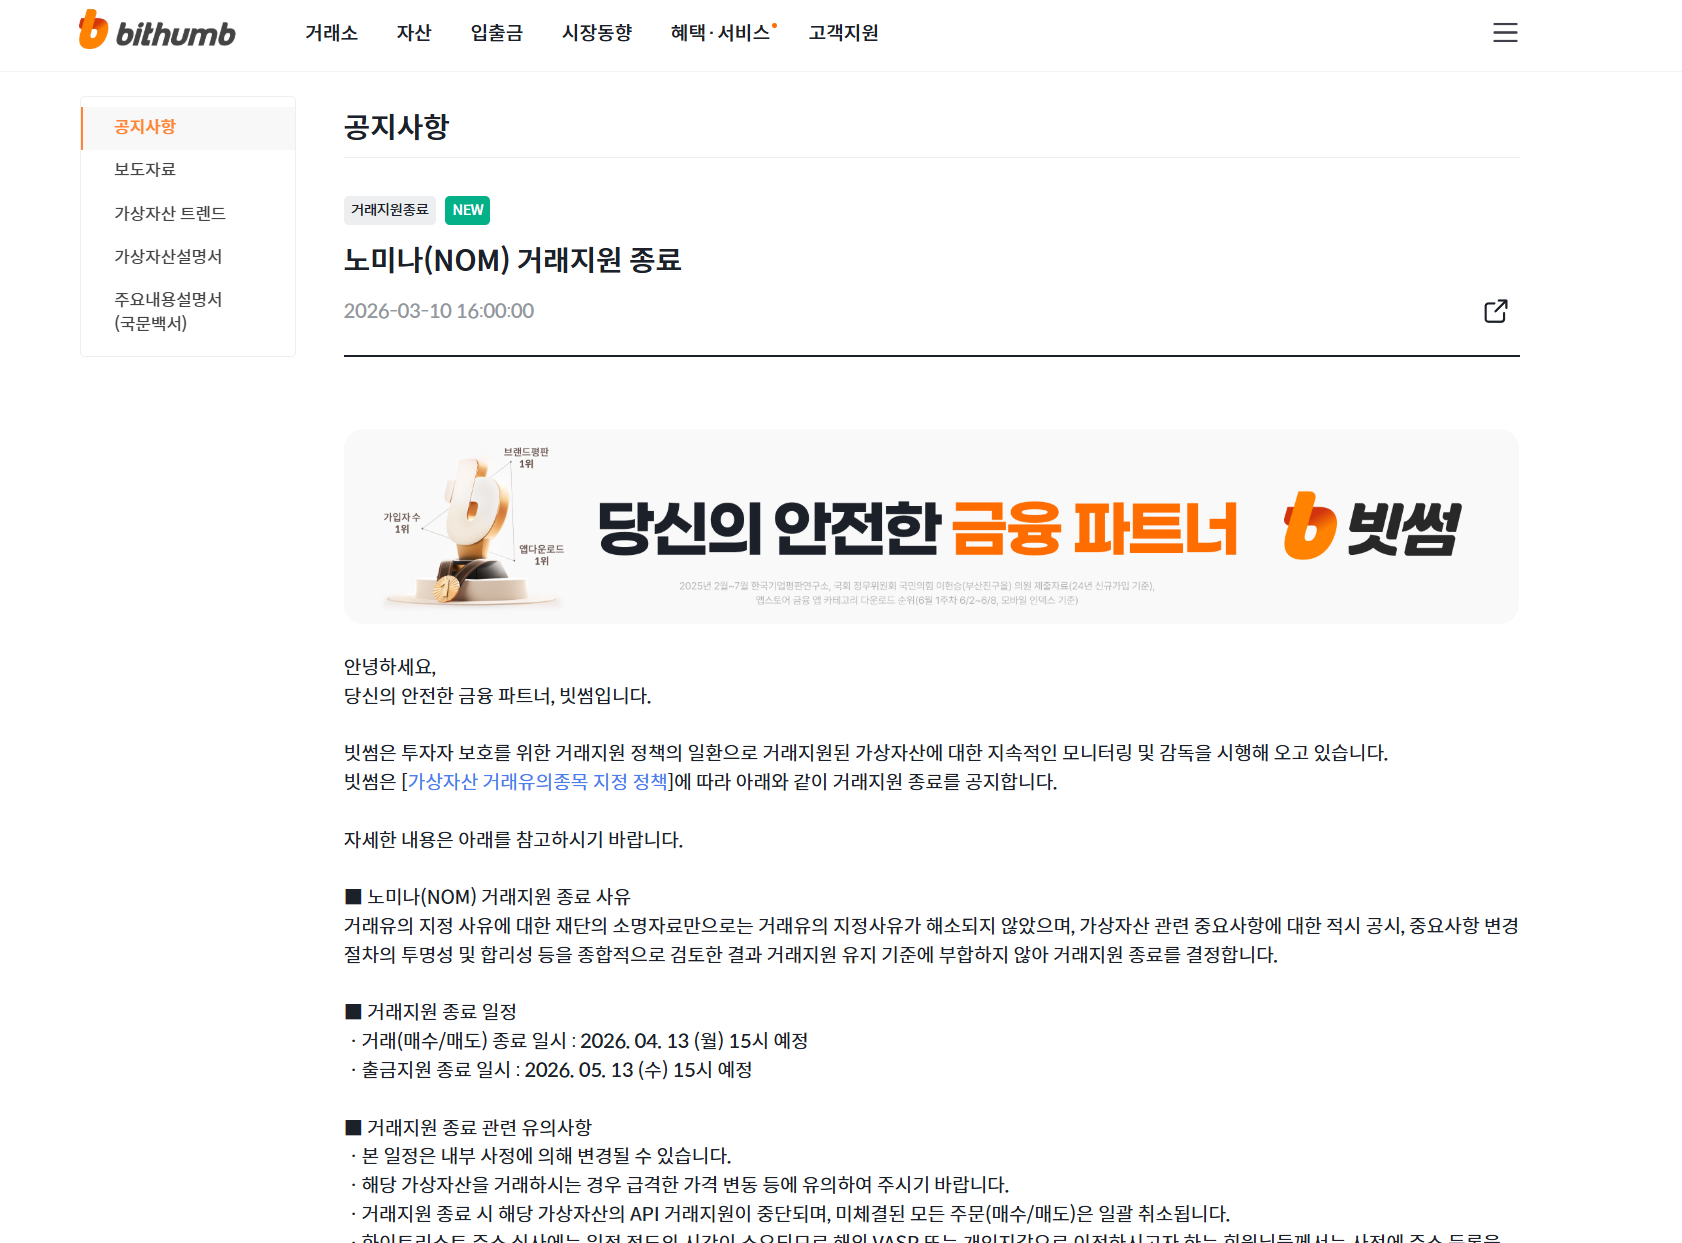Click the share/external link icon
The height and width of the screenshot is (1243, 1682).
(1496, 311)
